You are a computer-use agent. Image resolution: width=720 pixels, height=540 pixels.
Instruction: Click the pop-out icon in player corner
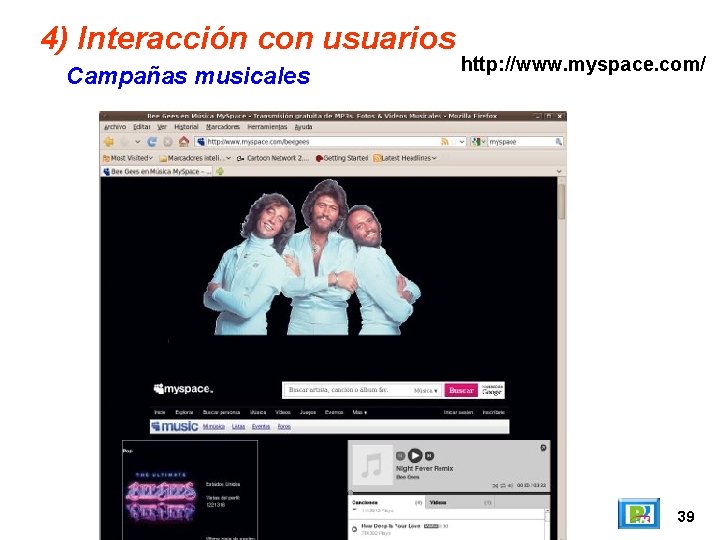click(x=543, y=448)
